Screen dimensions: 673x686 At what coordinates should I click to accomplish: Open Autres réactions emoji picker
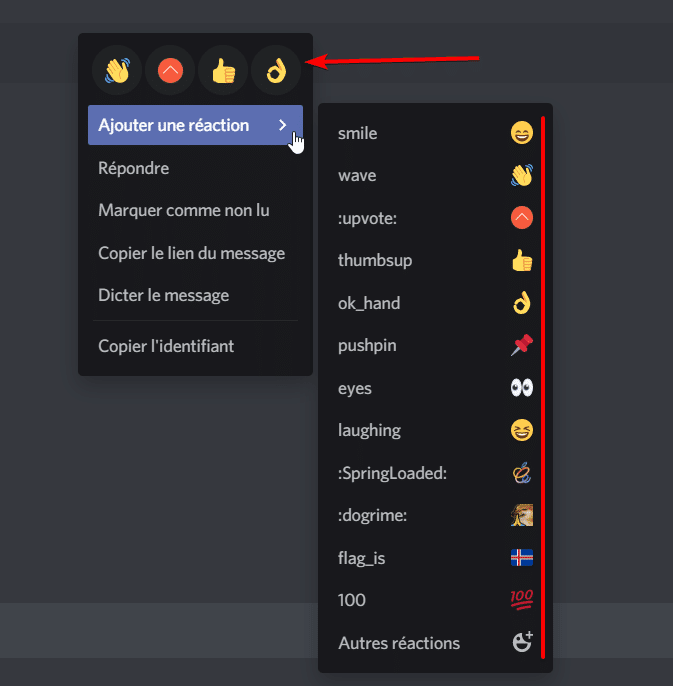(435, 643)
